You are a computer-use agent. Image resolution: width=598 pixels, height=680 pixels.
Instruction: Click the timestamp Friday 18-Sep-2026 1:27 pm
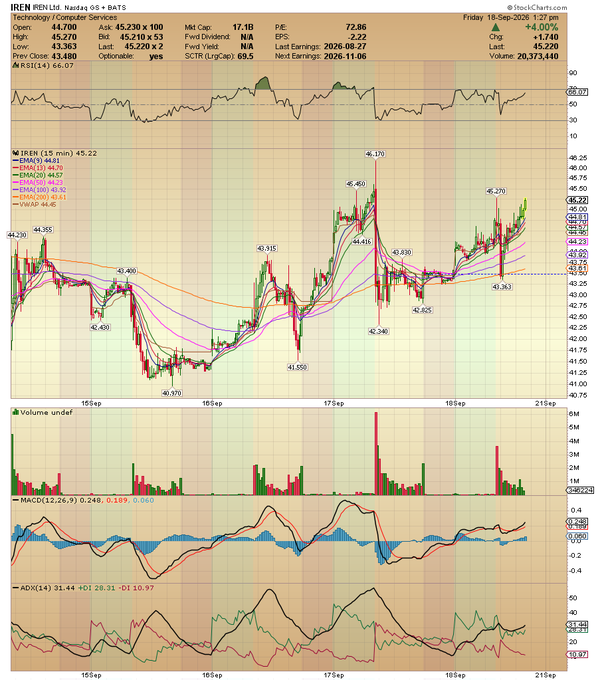click(510, 17)
